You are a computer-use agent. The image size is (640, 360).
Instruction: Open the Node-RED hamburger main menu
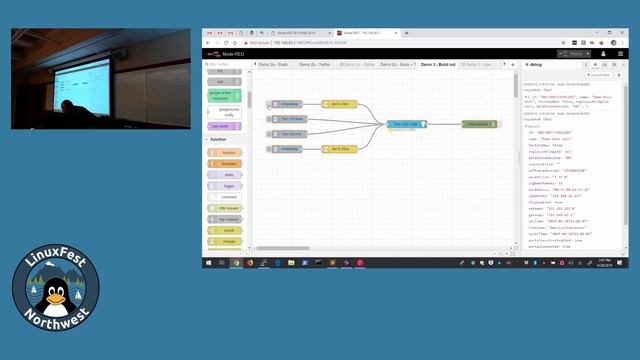click(620, 54)
